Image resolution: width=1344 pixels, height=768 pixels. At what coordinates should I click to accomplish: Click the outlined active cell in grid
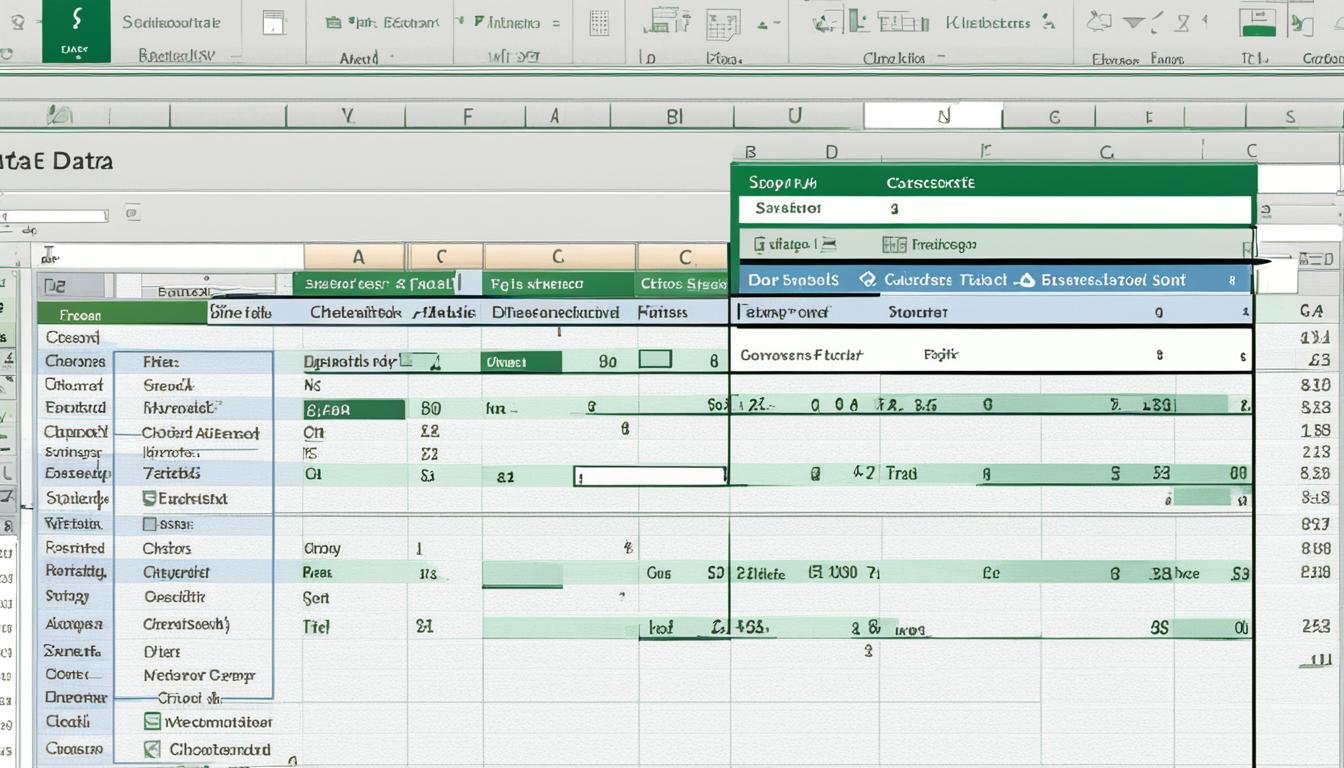tap(650, 476)
